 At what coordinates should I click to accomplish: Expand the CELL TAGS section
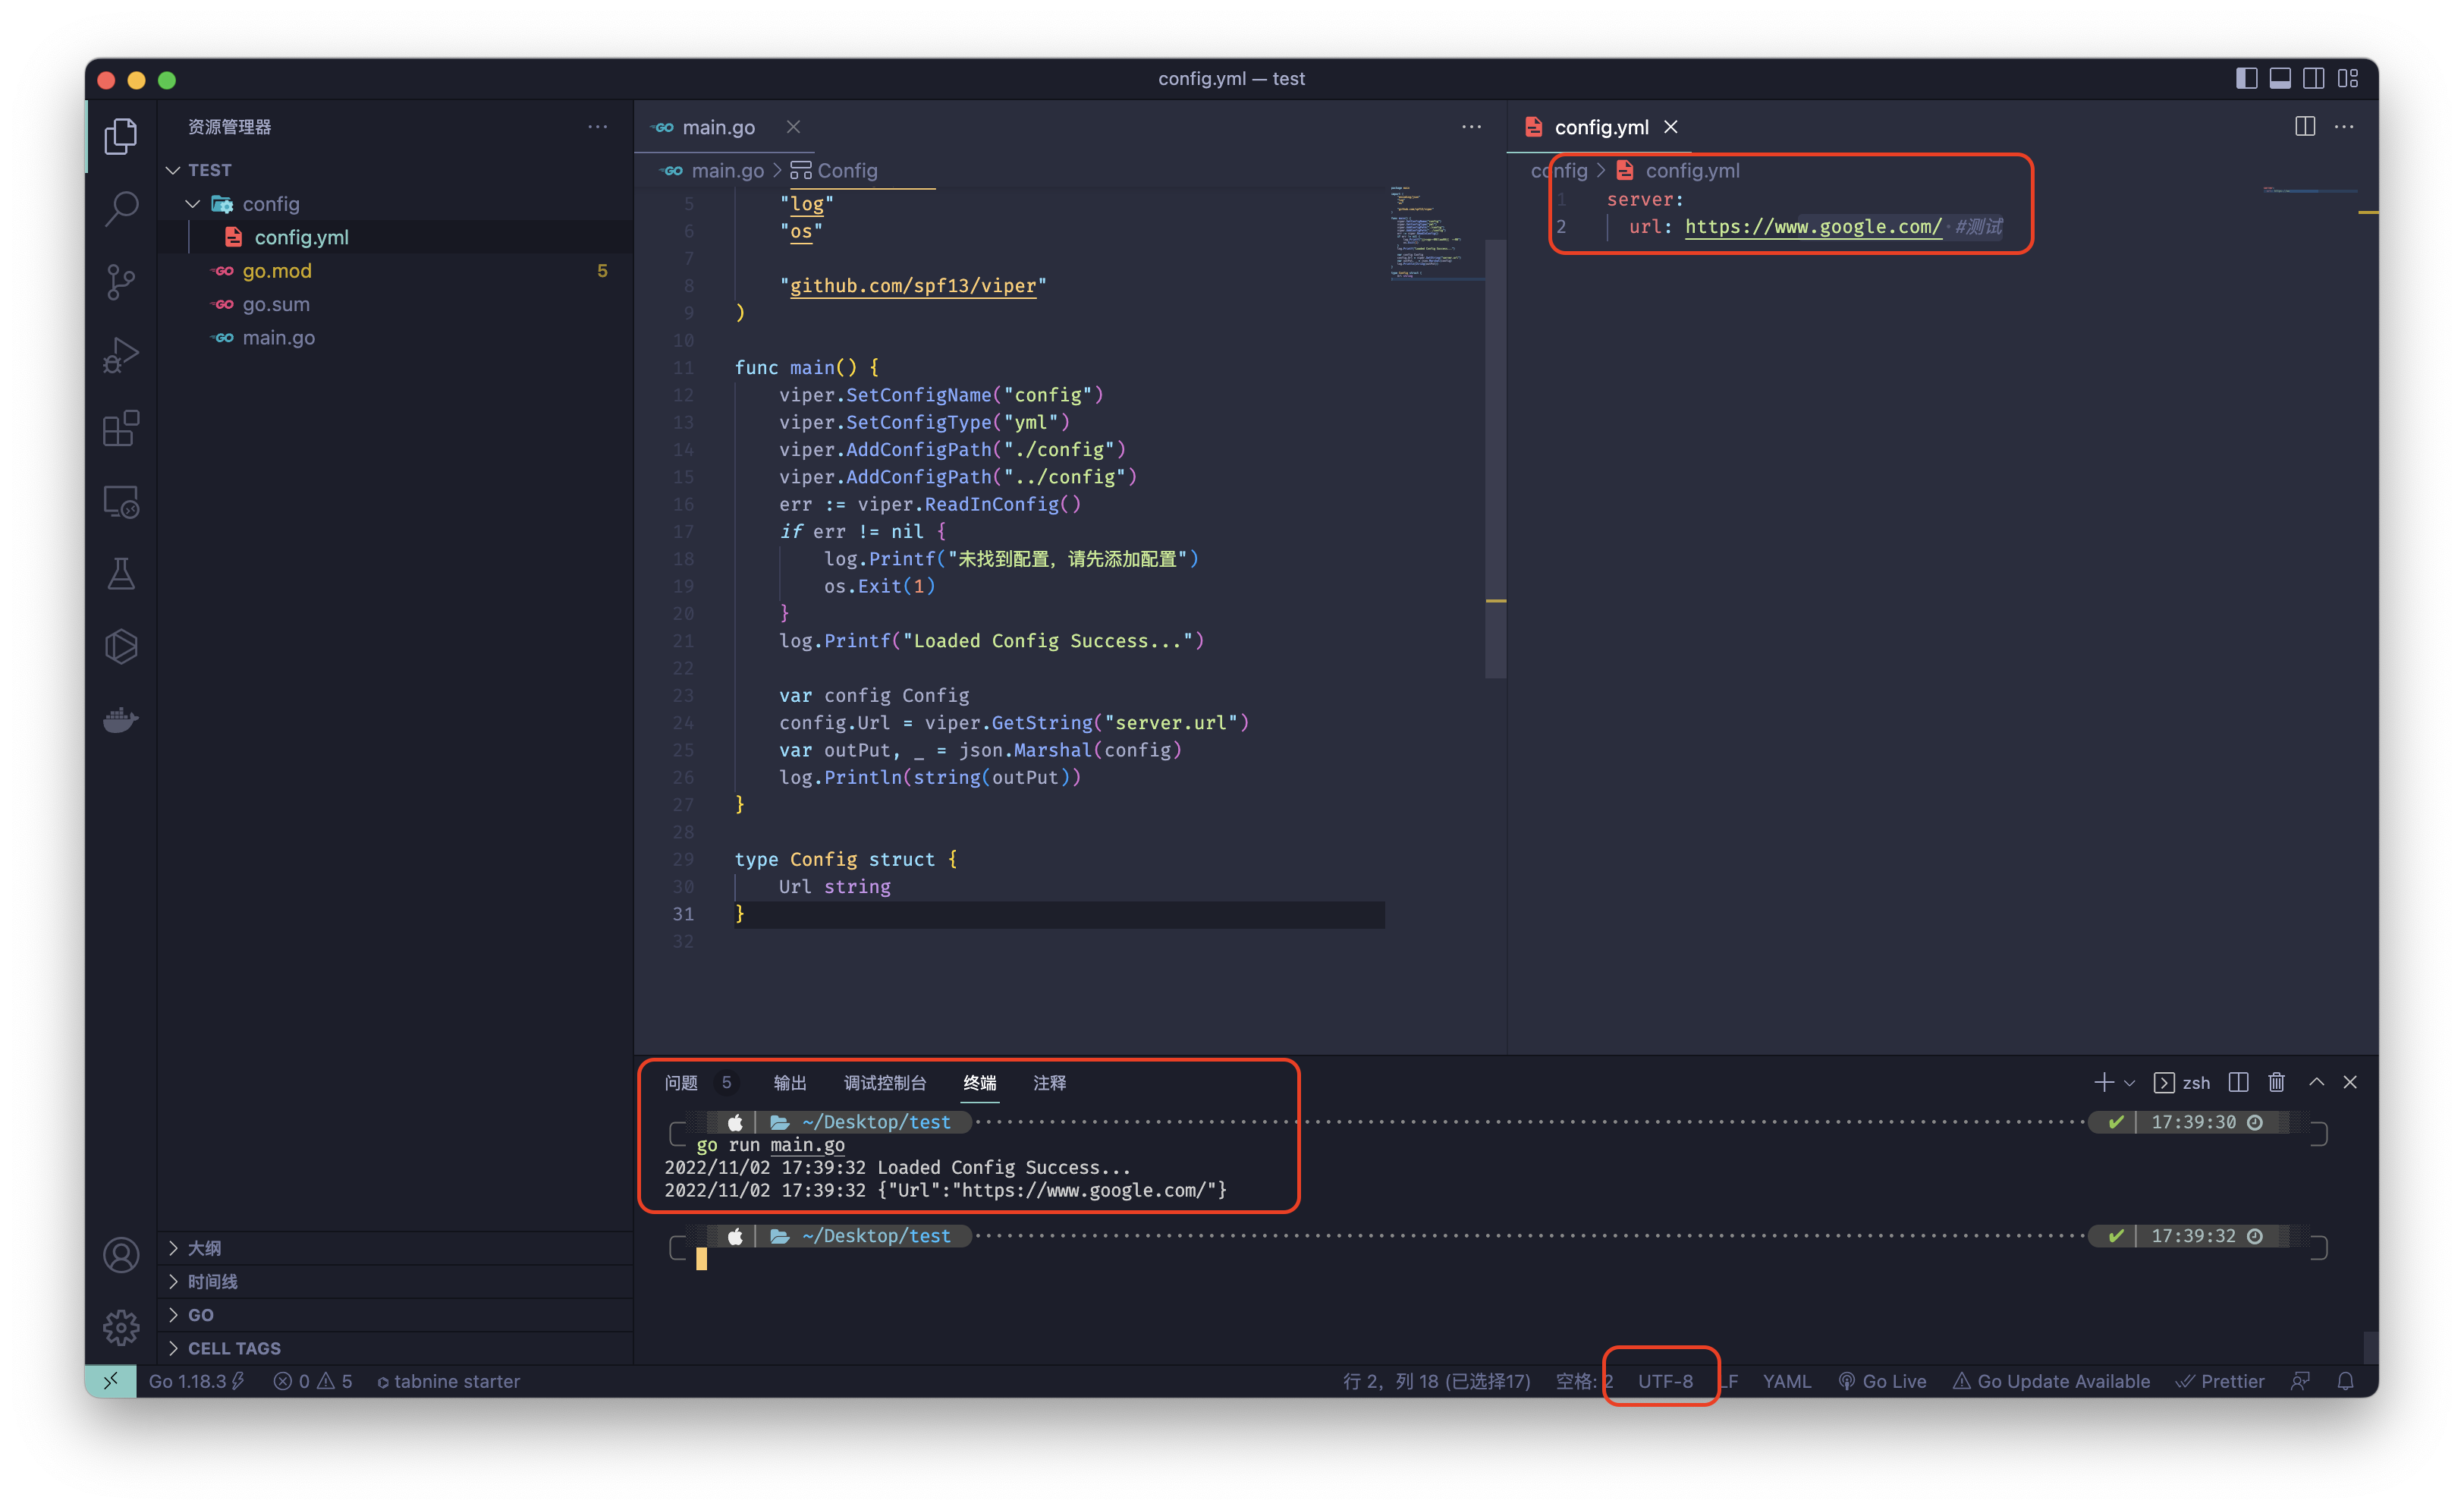(x=396, y=1347)
